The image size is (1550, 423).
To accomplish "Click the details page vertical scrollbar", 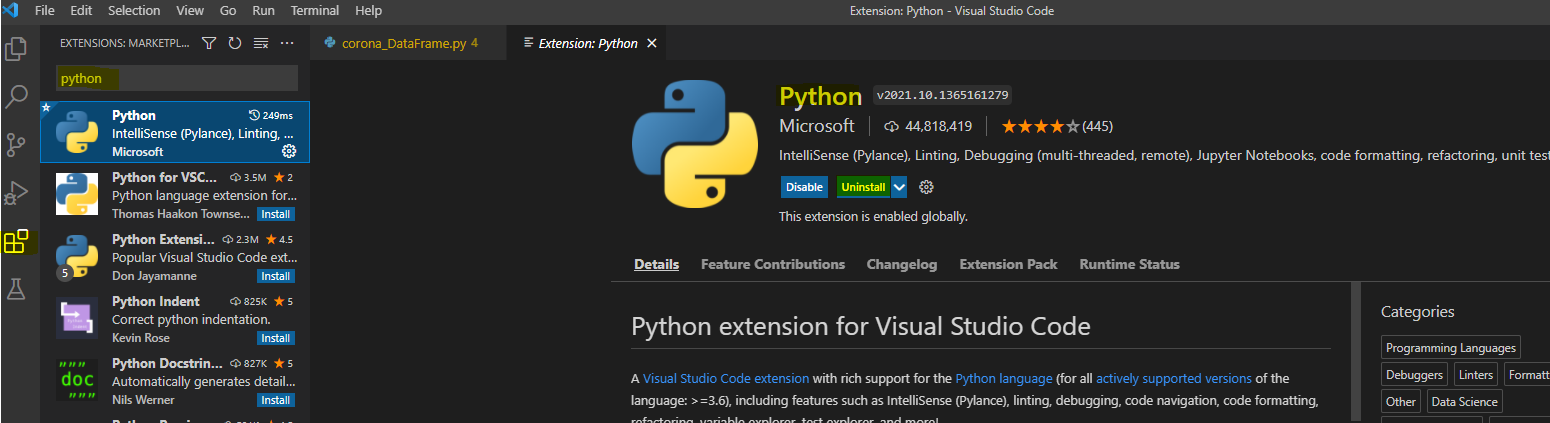I will (1356, 352).
